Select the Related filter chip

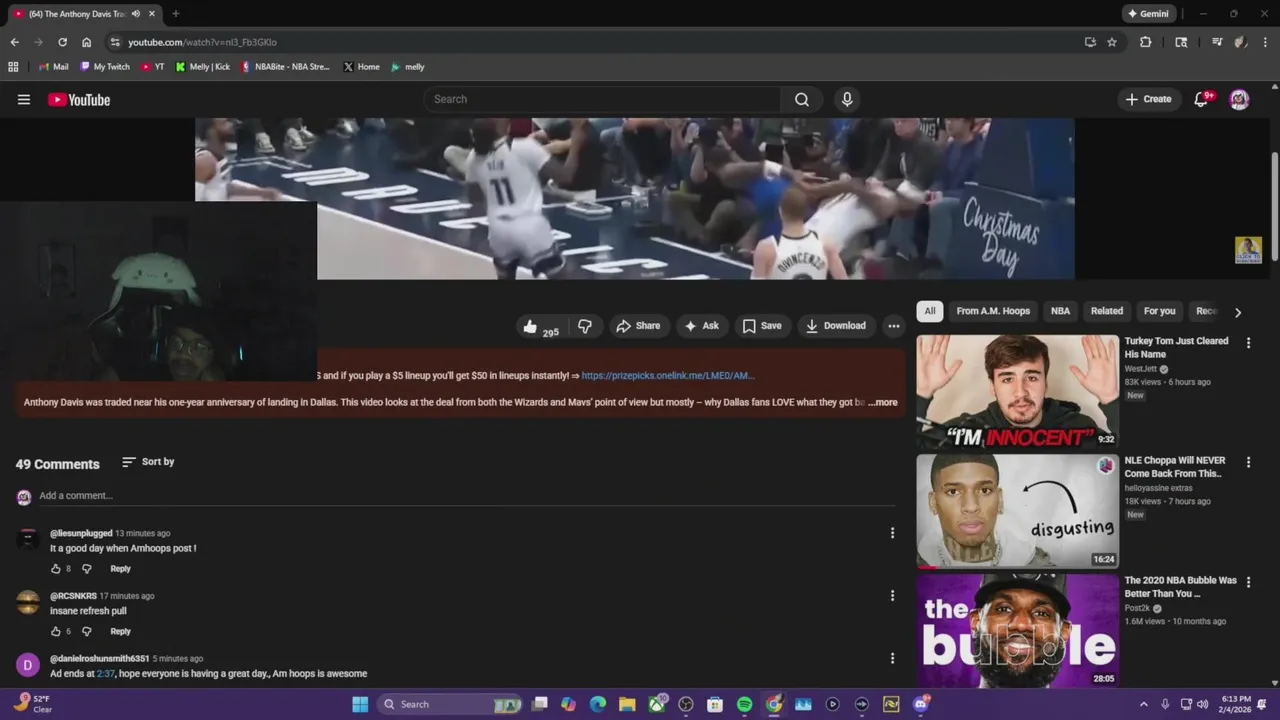[1107, 311]
